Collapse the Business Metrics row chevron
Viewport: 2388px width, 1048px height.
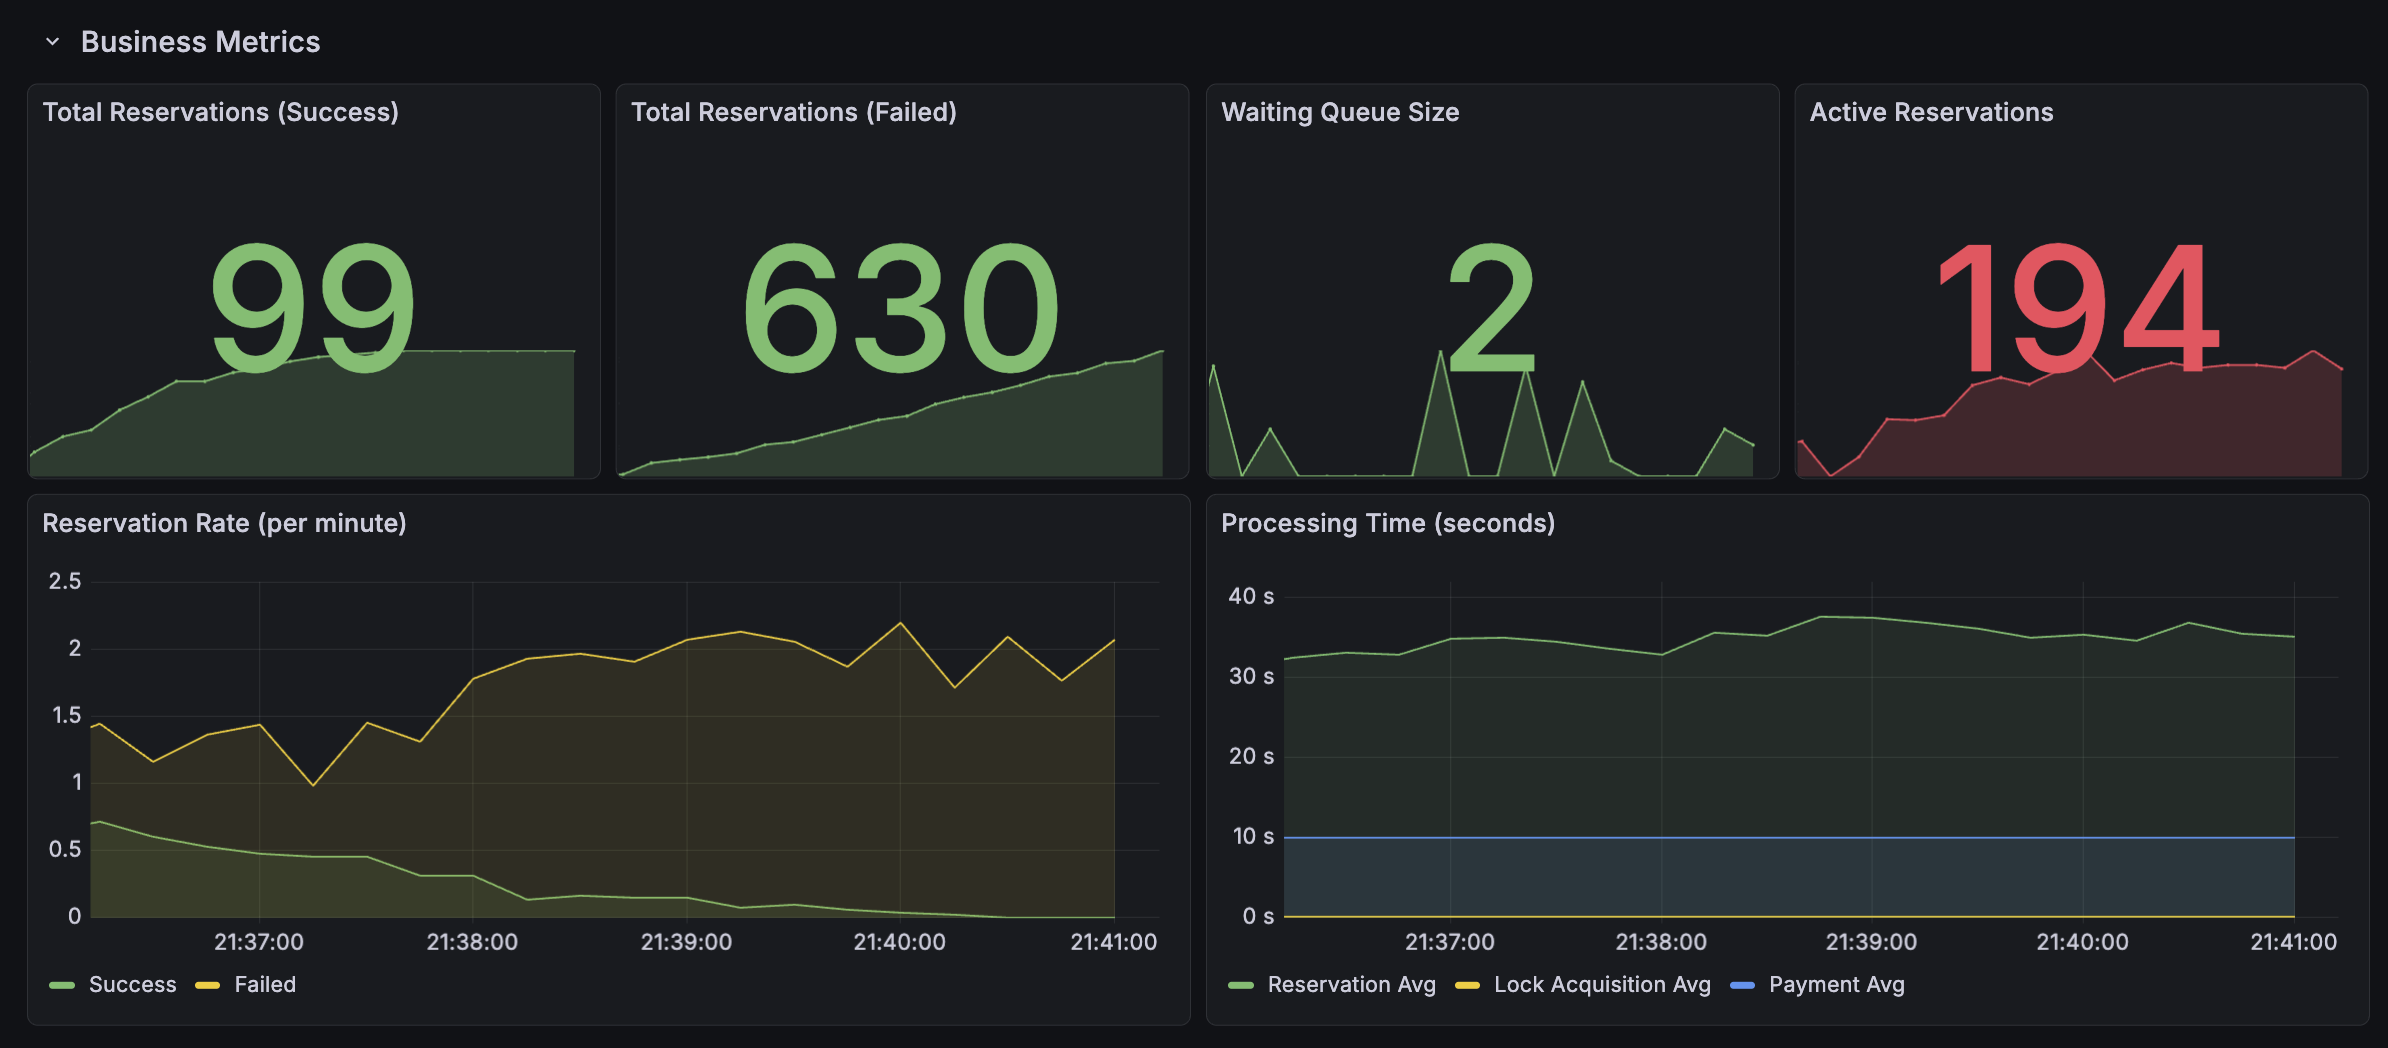(53, 42)
